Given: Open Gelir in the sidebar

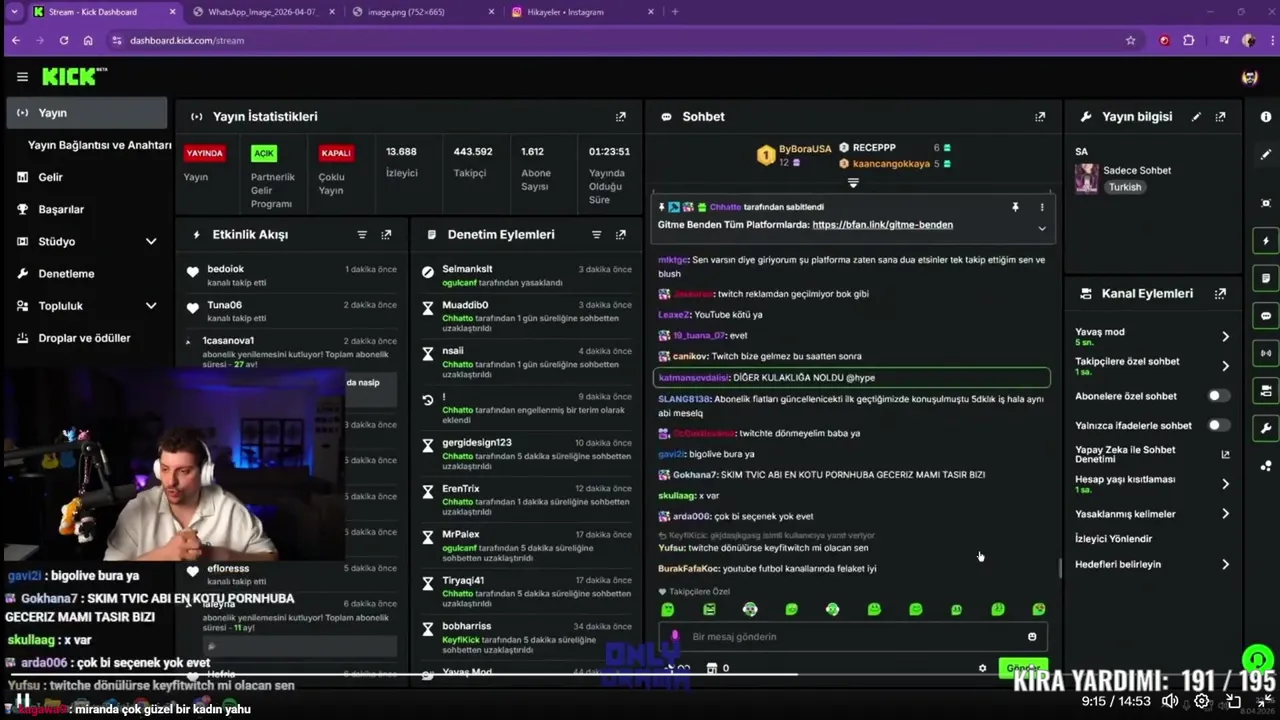Looking at the screenshot, I should pos(50,177).
